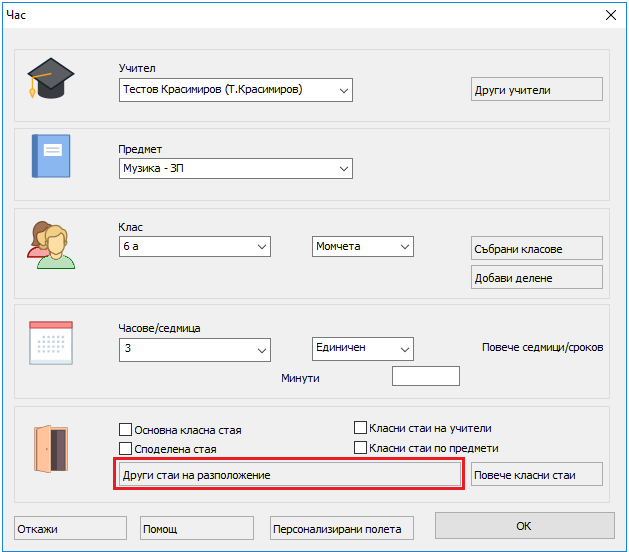Image resolution: width=629 pixels, height=552 pixels.
Task: Check the Класни стаи на учители option
Action: pos(361,428)
